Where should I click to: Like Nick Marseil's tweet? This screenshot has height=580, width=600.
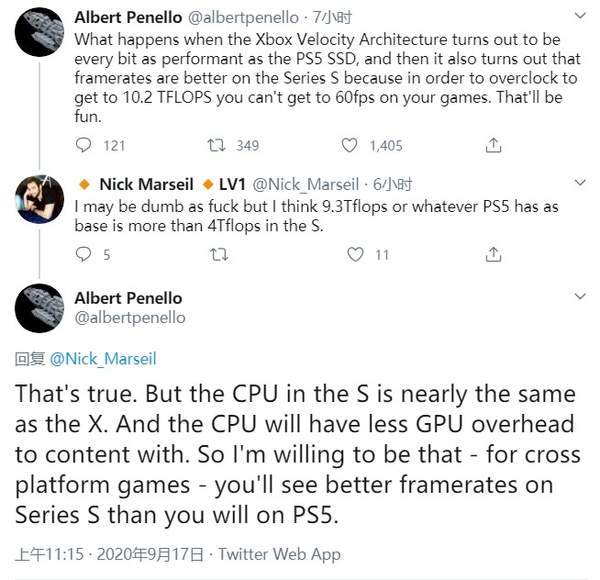tap(355, 255)
